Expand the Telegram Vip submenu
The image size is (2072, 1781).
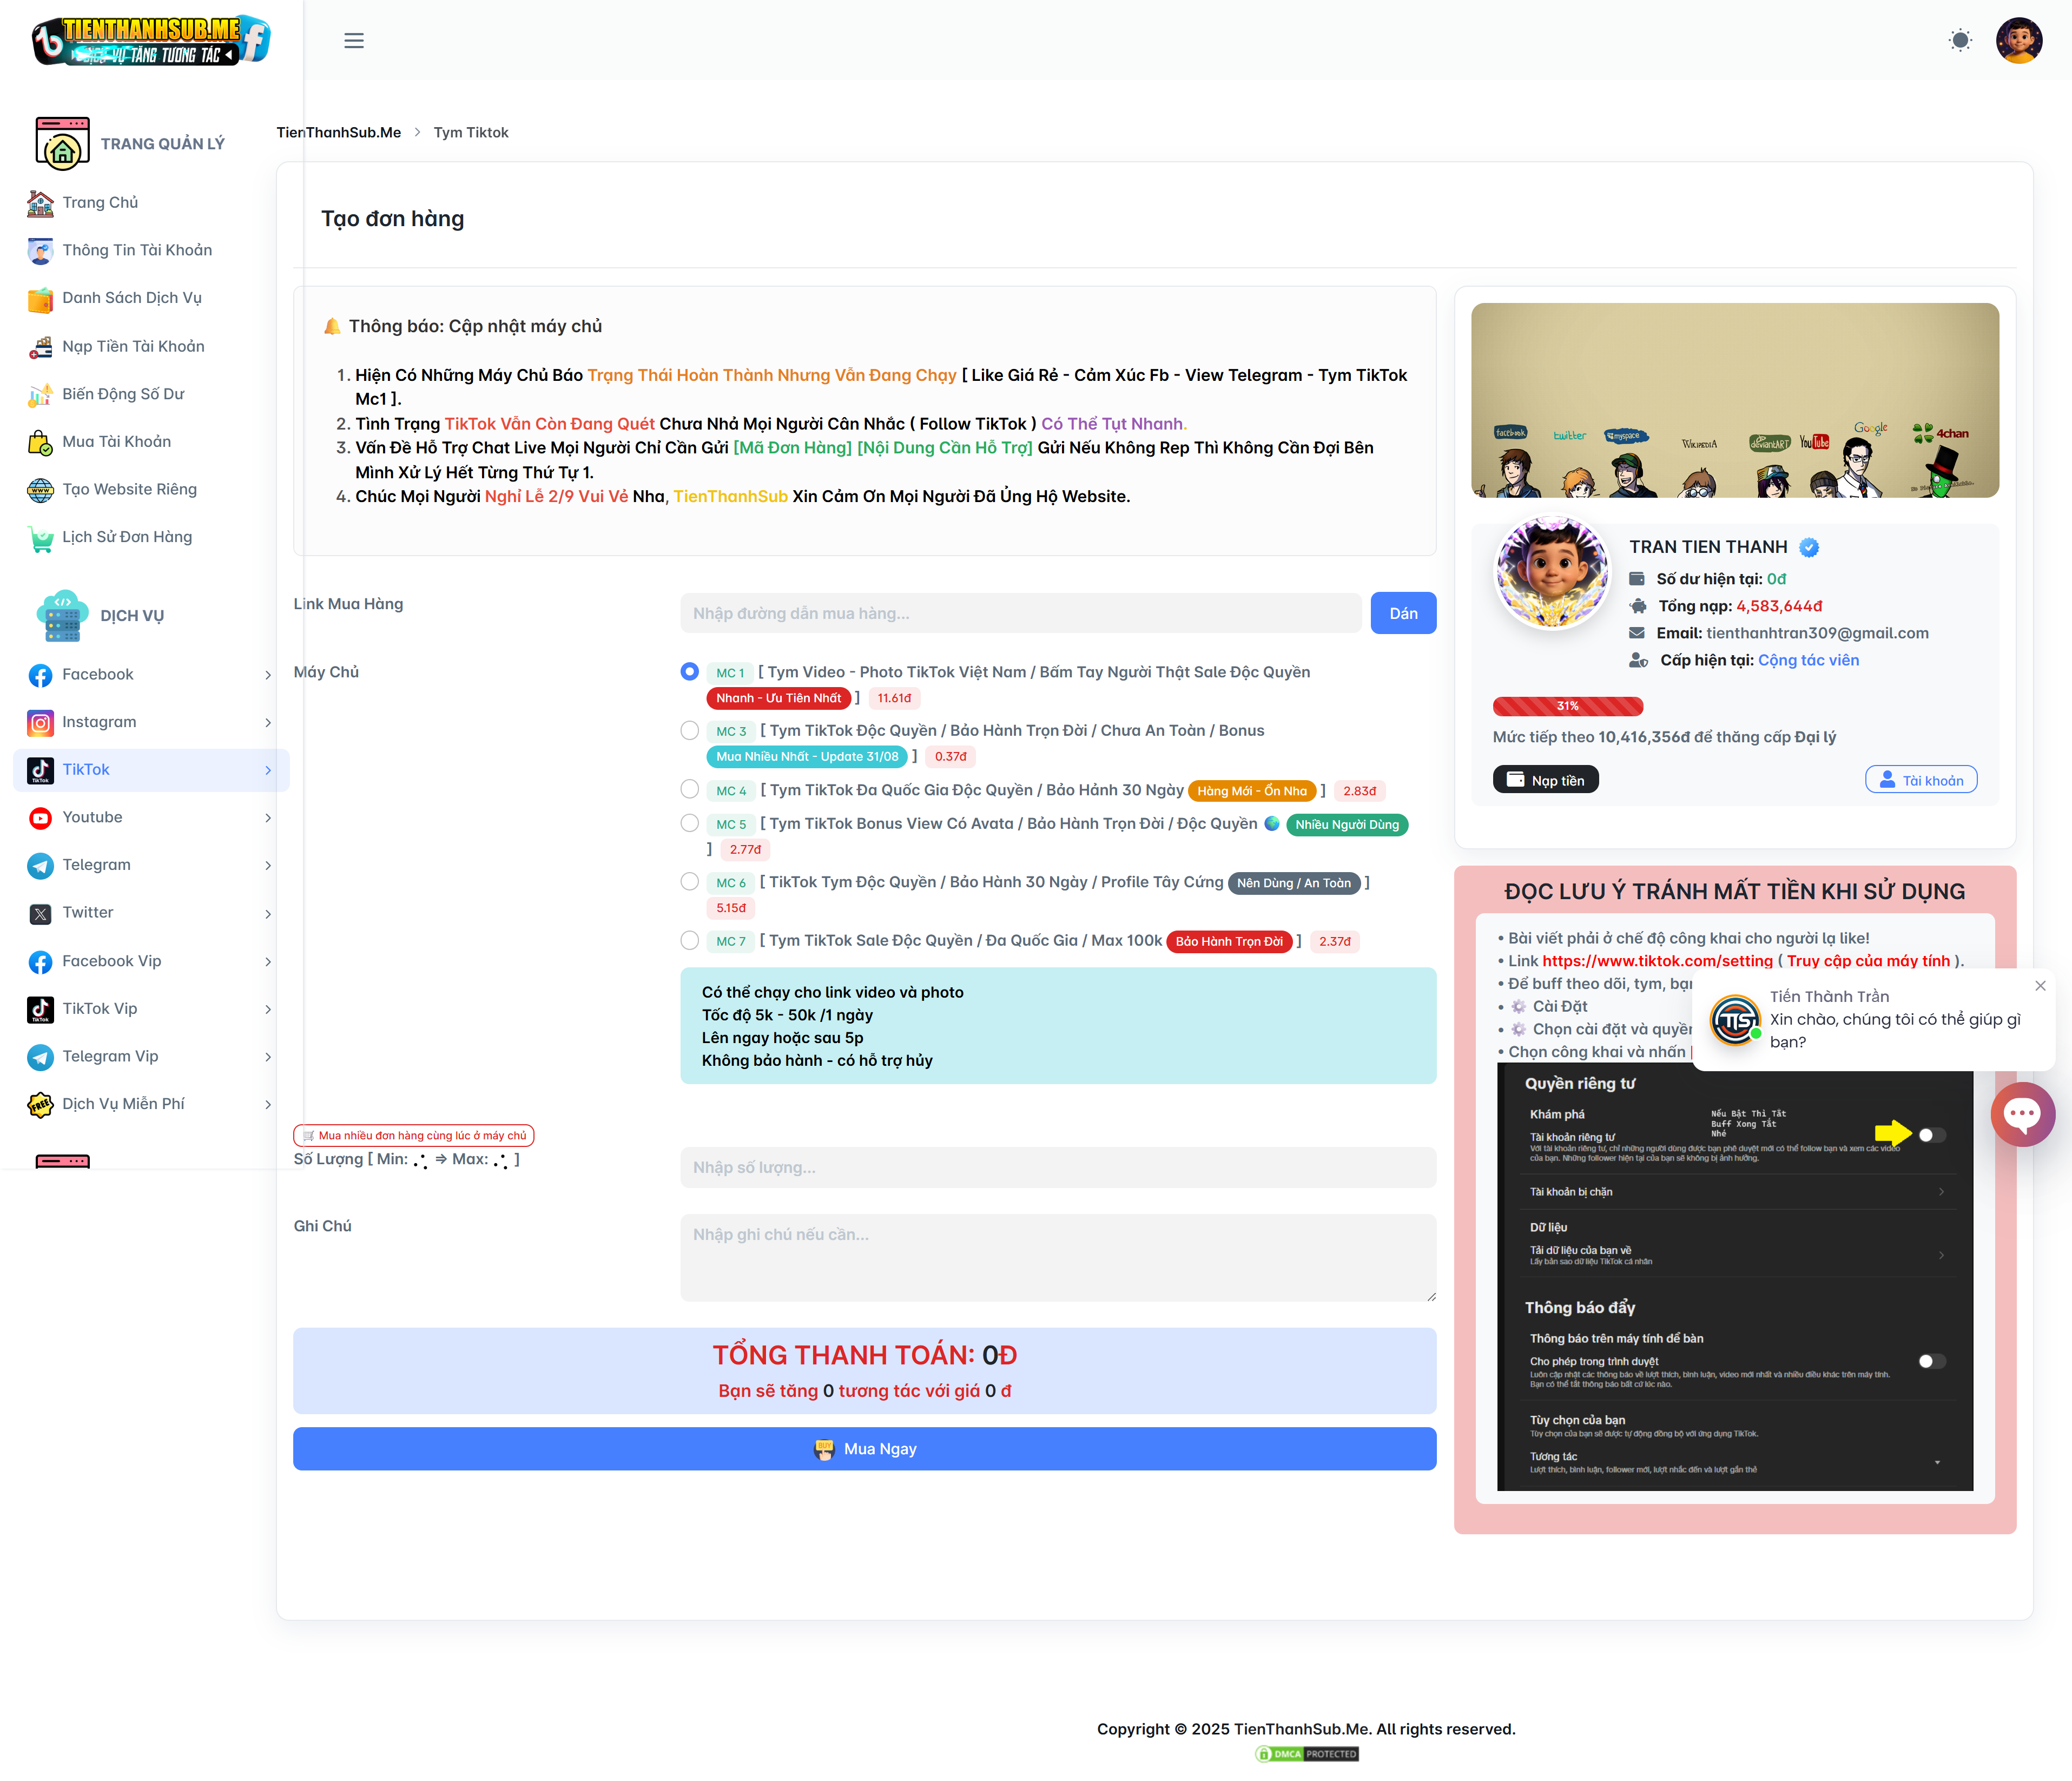tap(267, 1057)
